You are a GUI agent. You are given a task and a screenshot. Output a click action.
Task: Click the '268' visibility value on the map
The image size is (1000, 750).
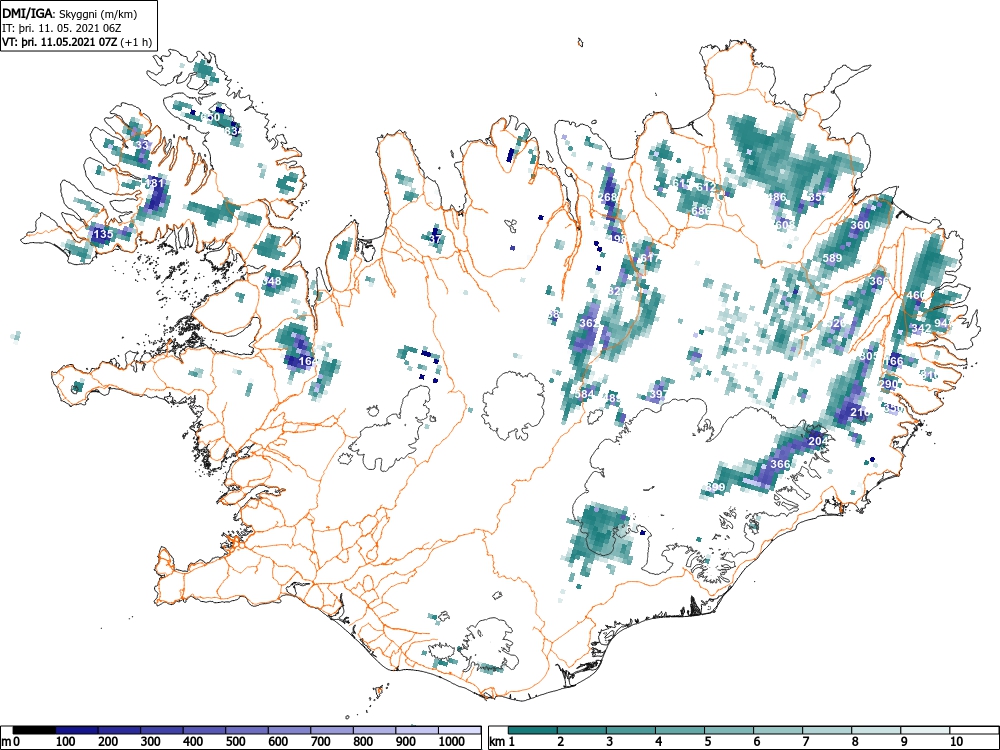[x=608, y=197]
